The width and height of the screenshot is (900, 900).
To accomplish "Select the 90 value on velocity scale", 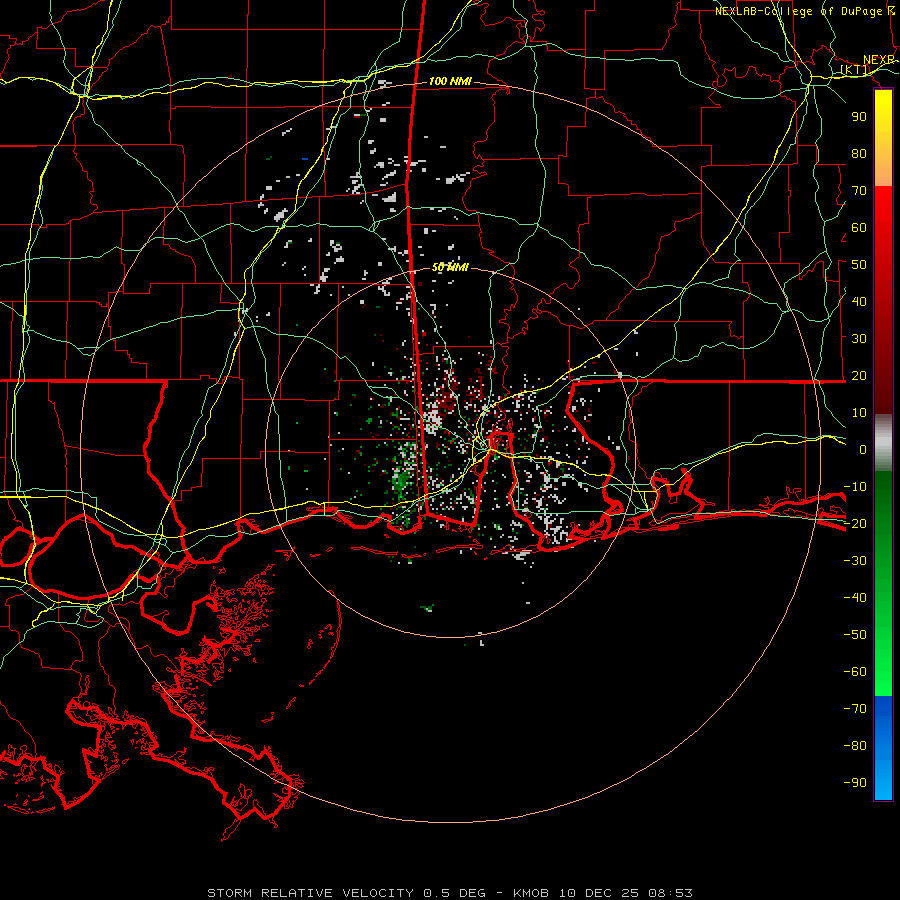I will 859,117.
